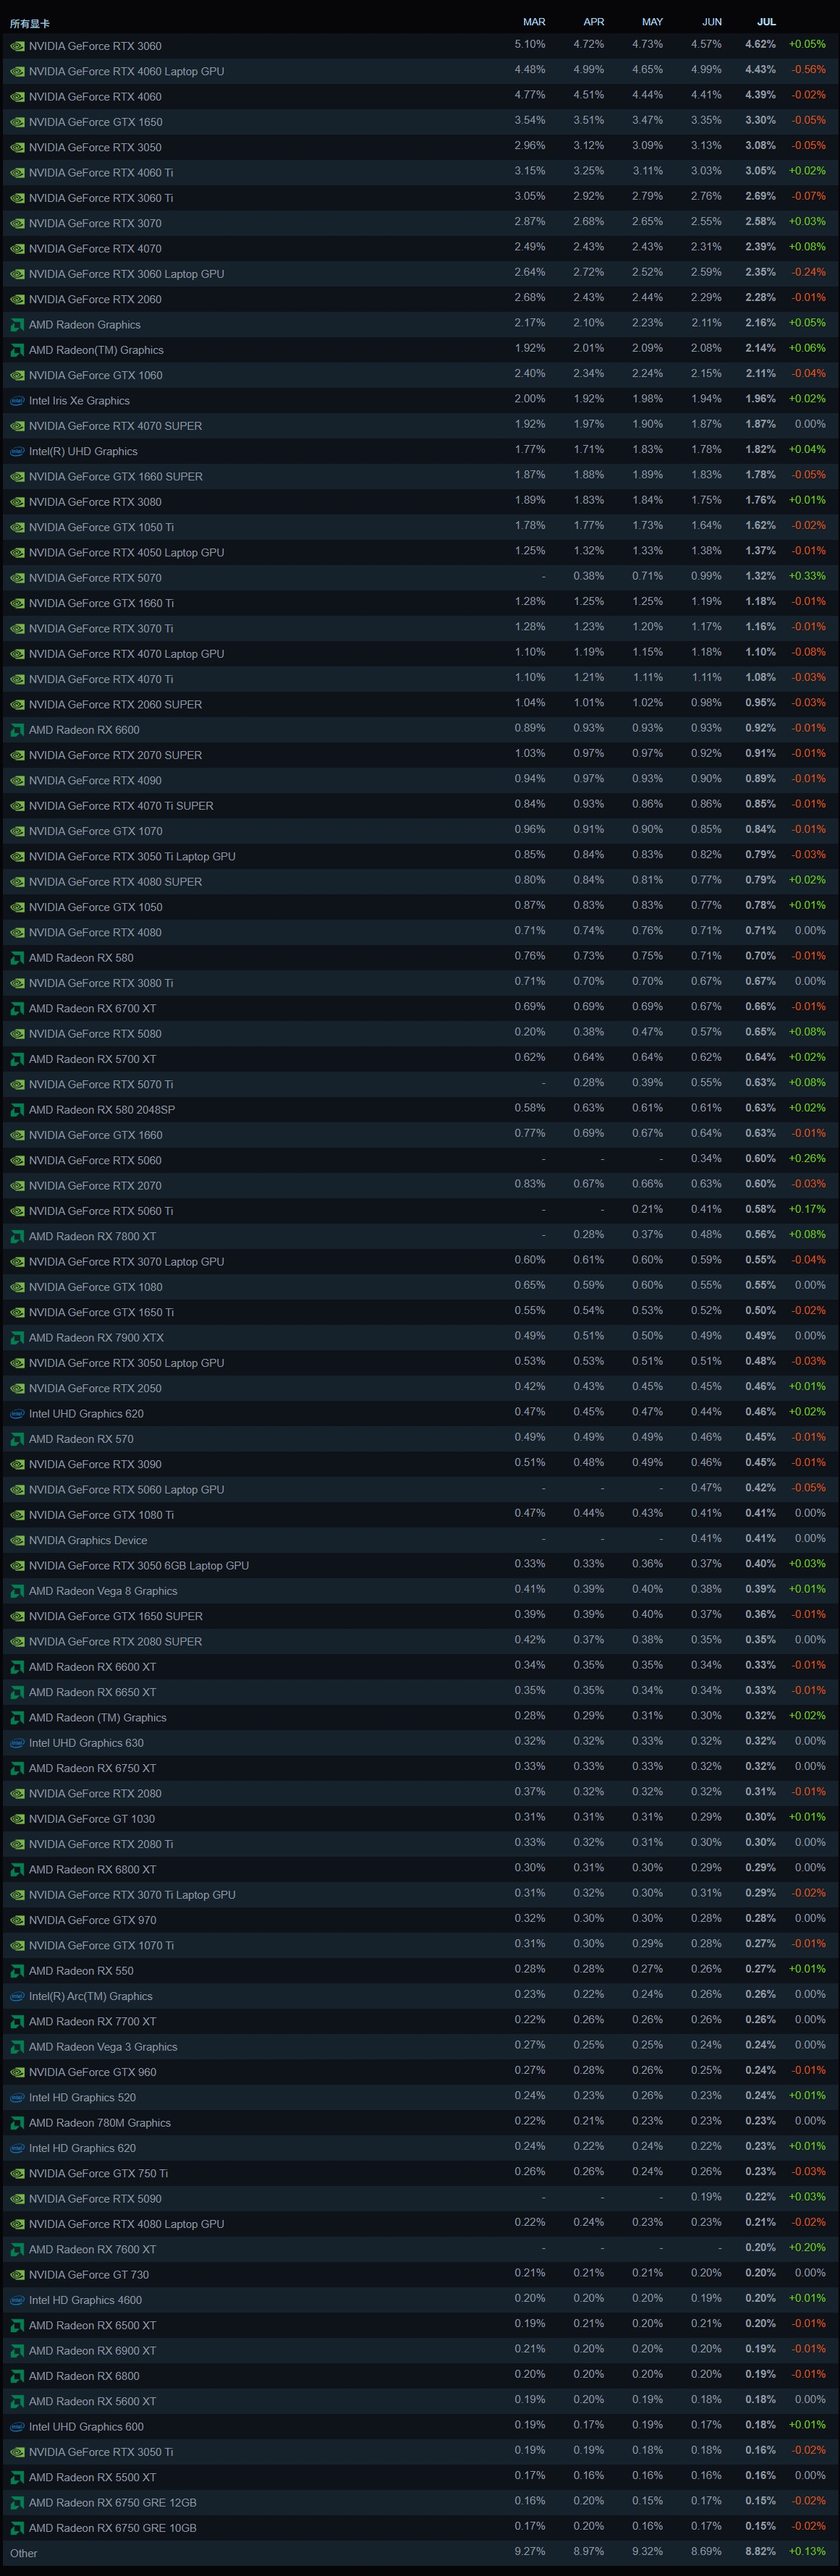This screenshot has height=2576, width=840.
Task: Select the JUL column header
Action: (766, 22)
